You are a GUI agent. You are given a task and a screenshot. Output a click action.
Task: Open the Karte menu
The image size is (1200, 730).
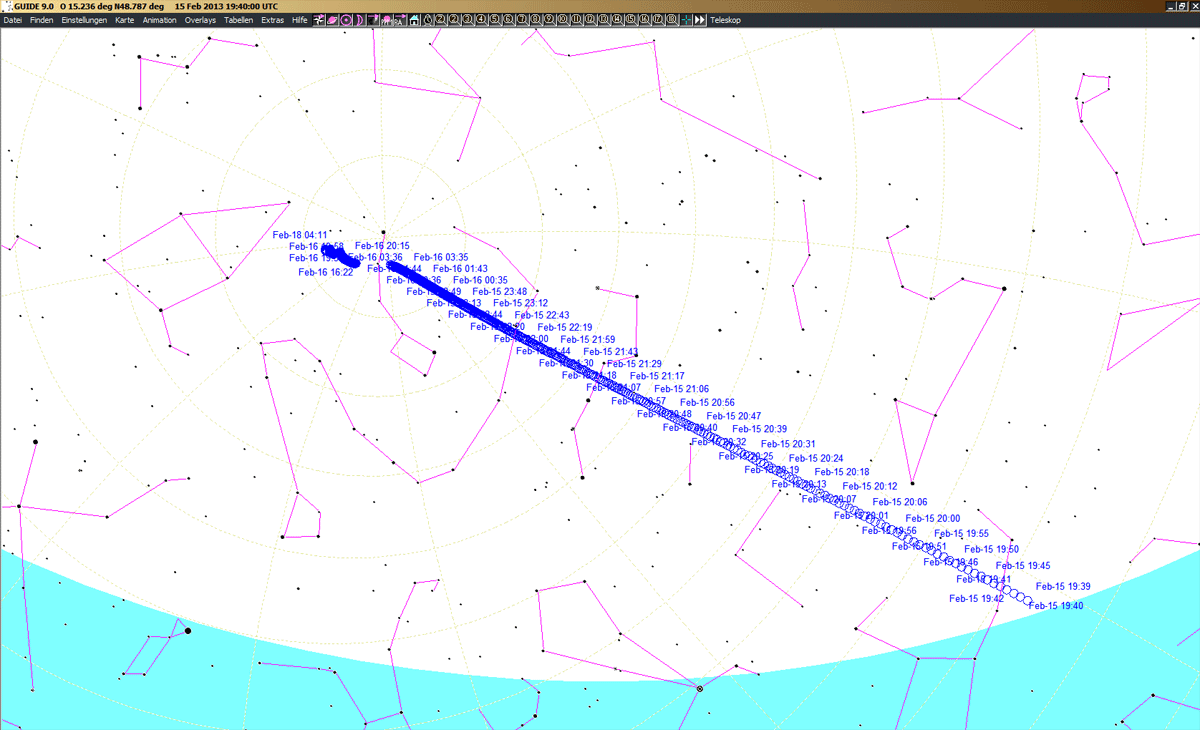click(x=125, y=20)
